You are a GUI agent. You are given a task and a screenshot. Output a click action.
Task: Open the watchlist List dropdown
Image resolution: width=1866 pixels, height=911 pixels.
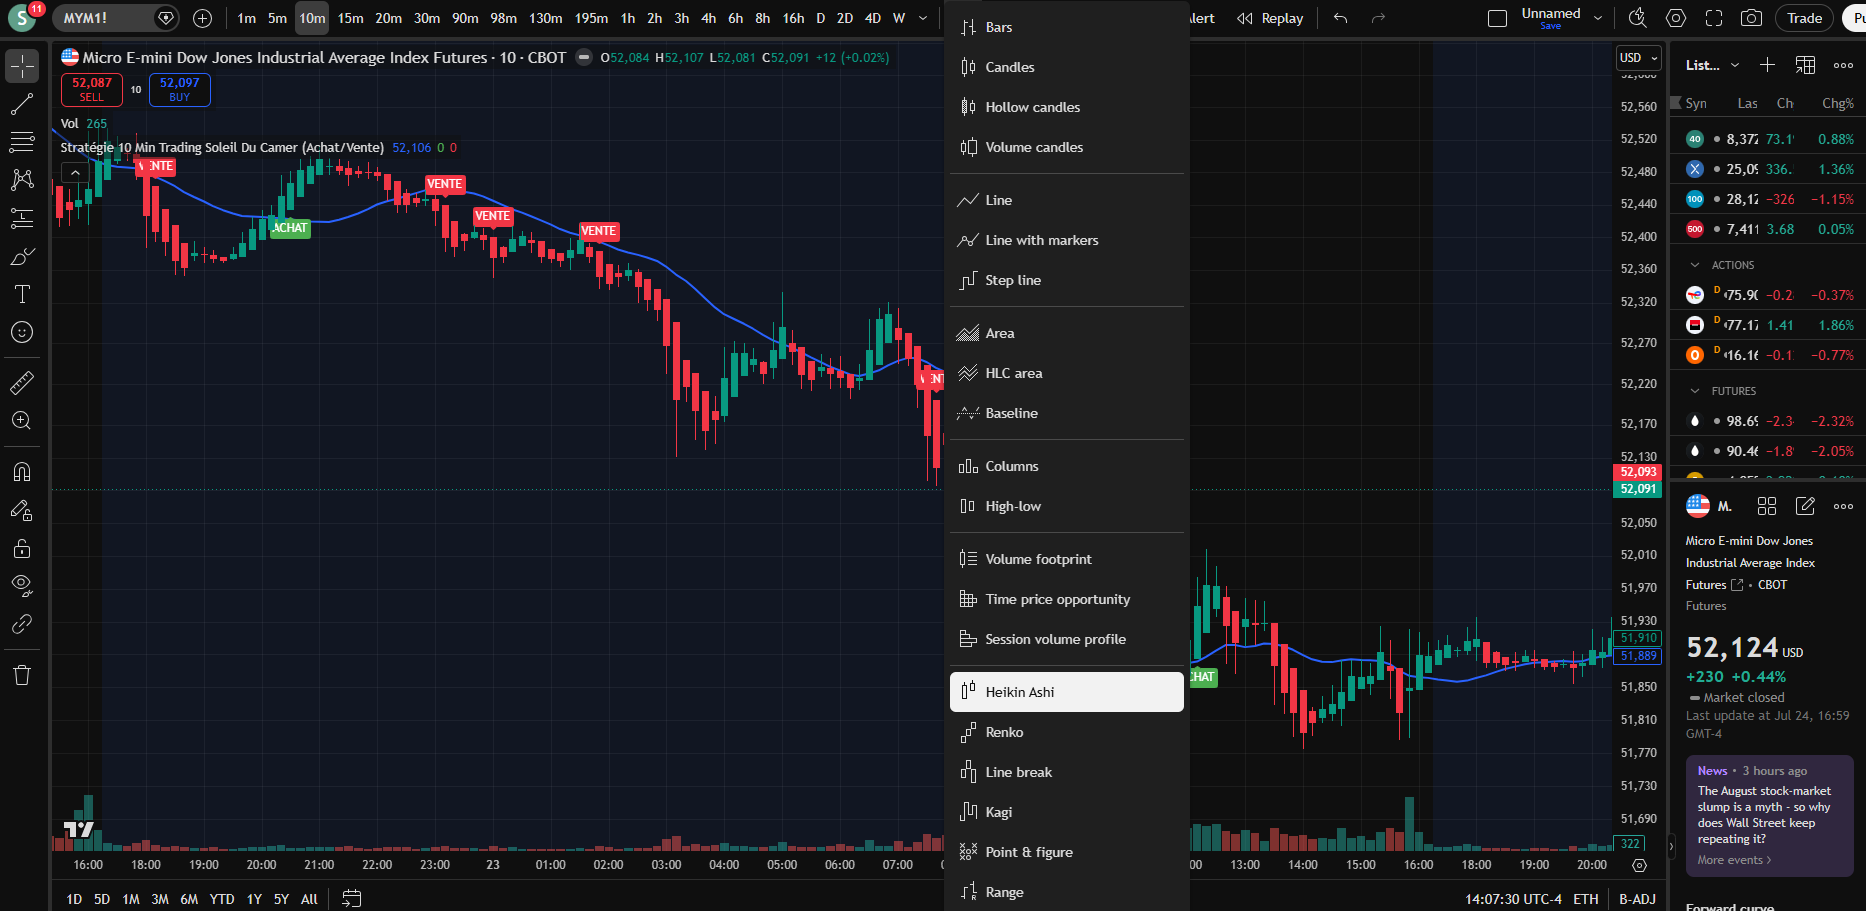tap(1712, 65)
